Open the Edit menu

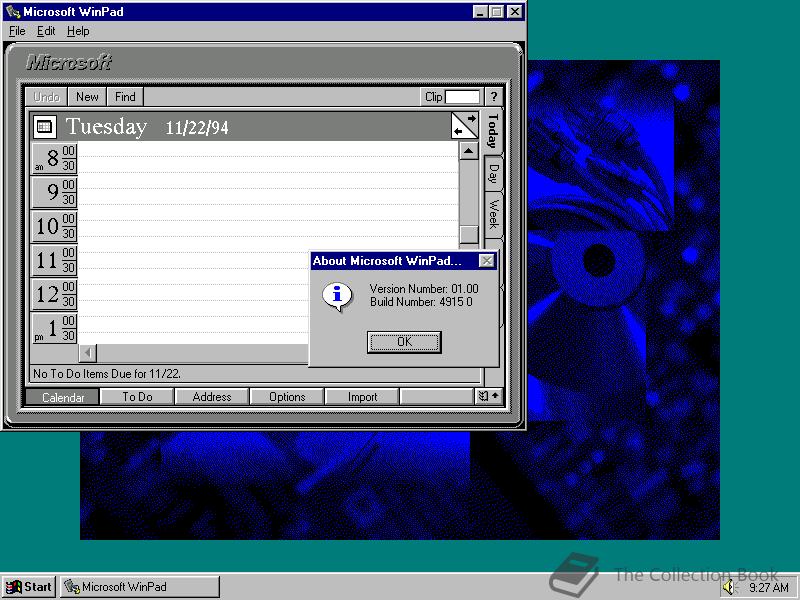tap(46, 31)
